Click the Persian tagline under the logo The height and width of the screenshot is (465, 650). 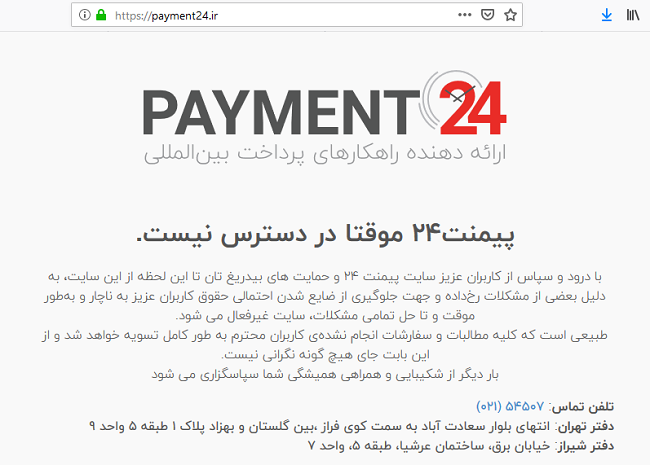click(325, 154)
